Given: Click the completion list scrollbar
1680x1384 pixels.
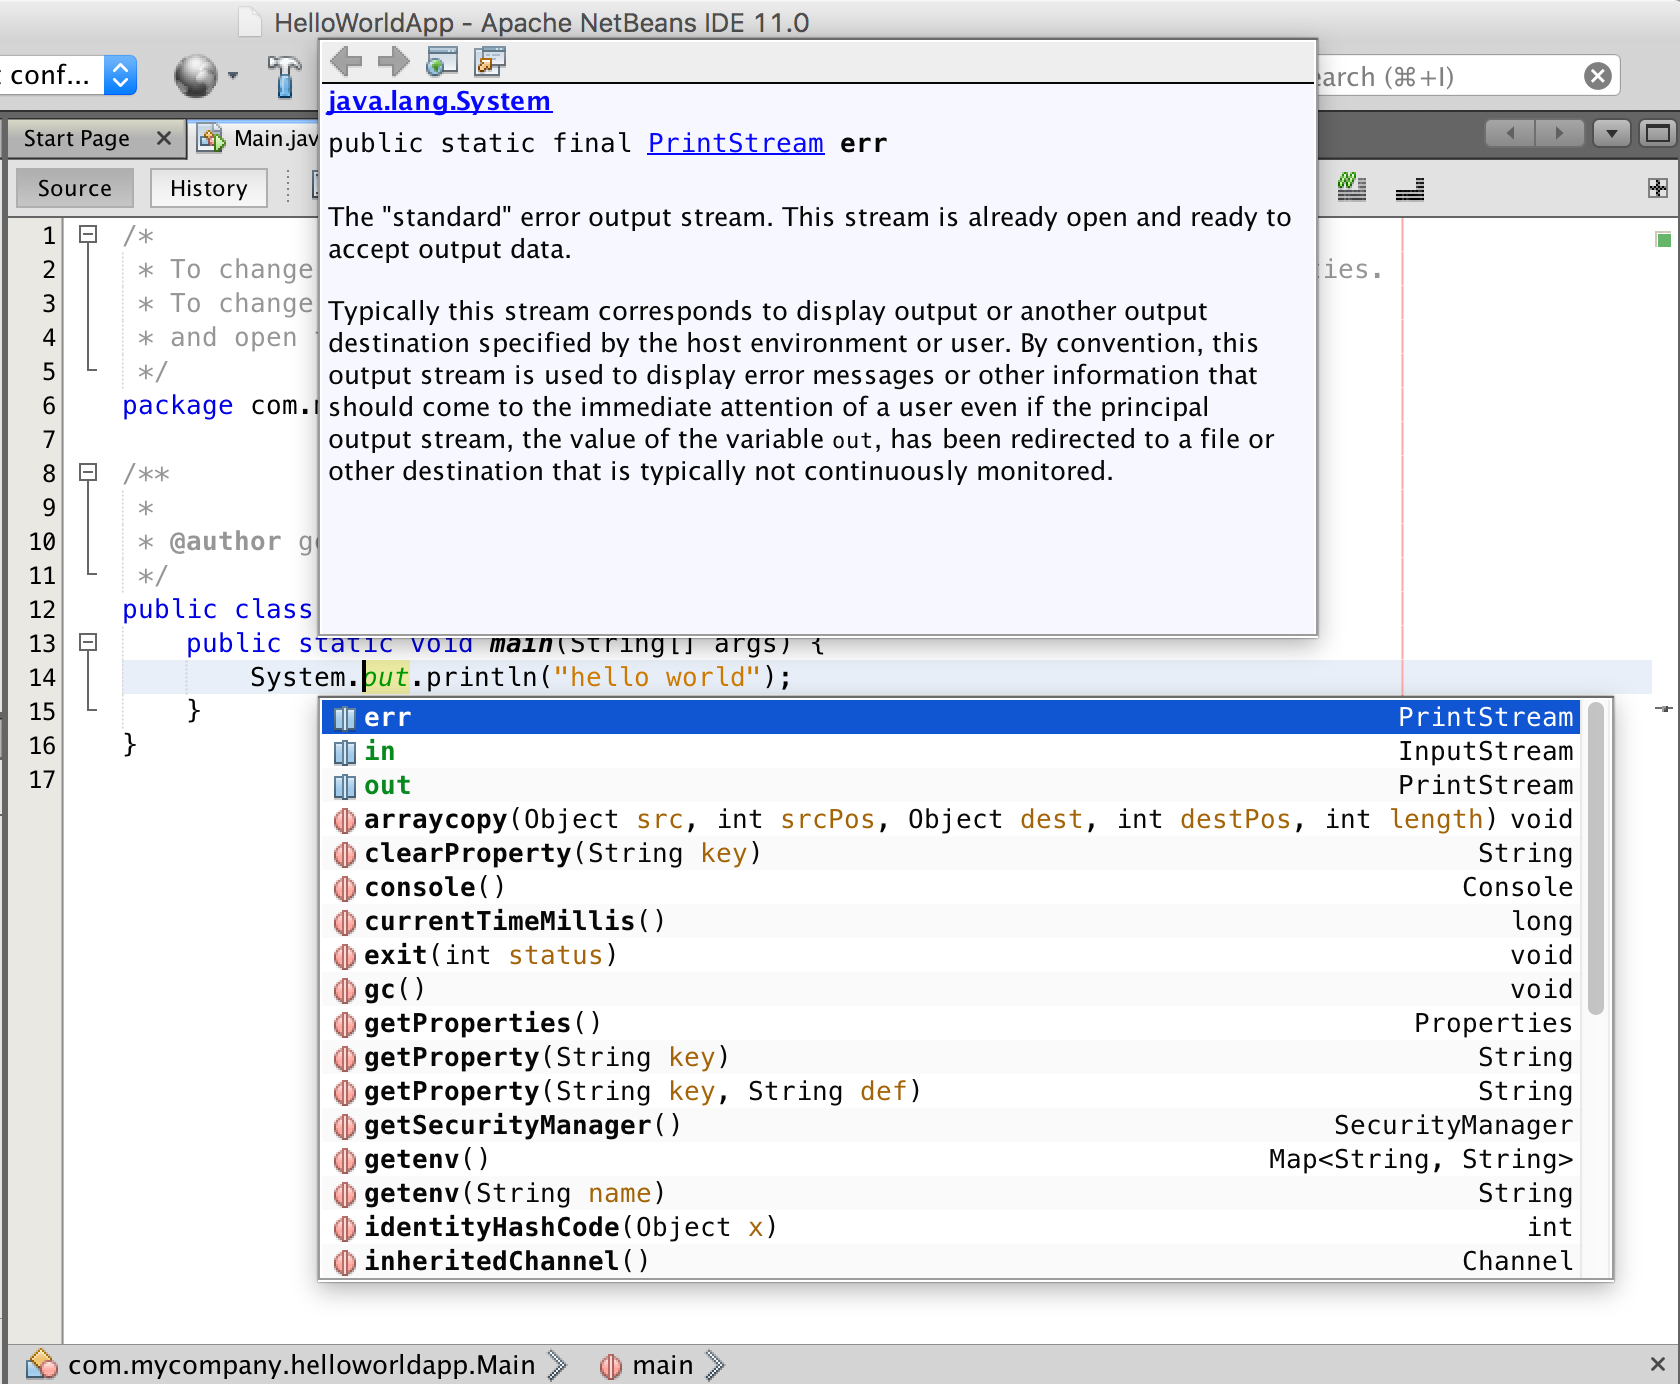Looking at the screenshot, I should (x=1596, y=860).
